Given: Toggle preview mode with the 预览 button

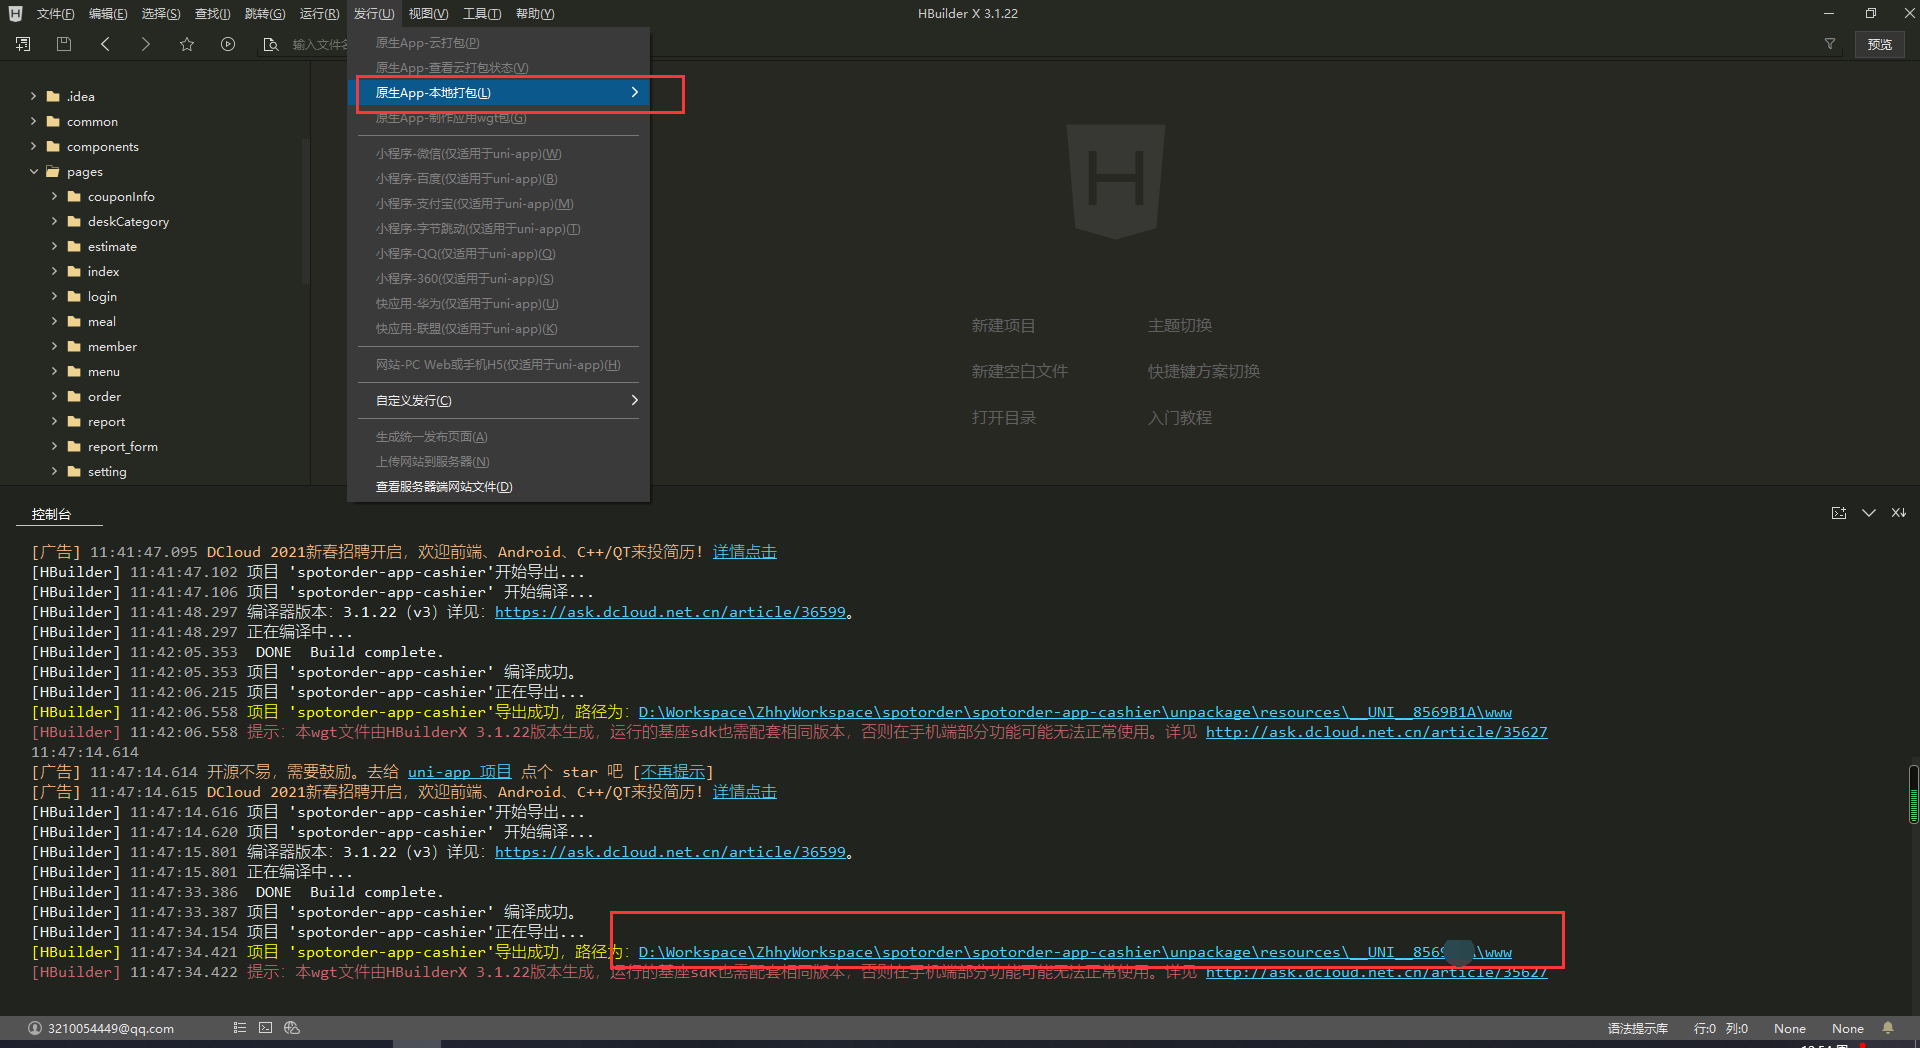Looking at the screenshot, I should (1879, 44).
